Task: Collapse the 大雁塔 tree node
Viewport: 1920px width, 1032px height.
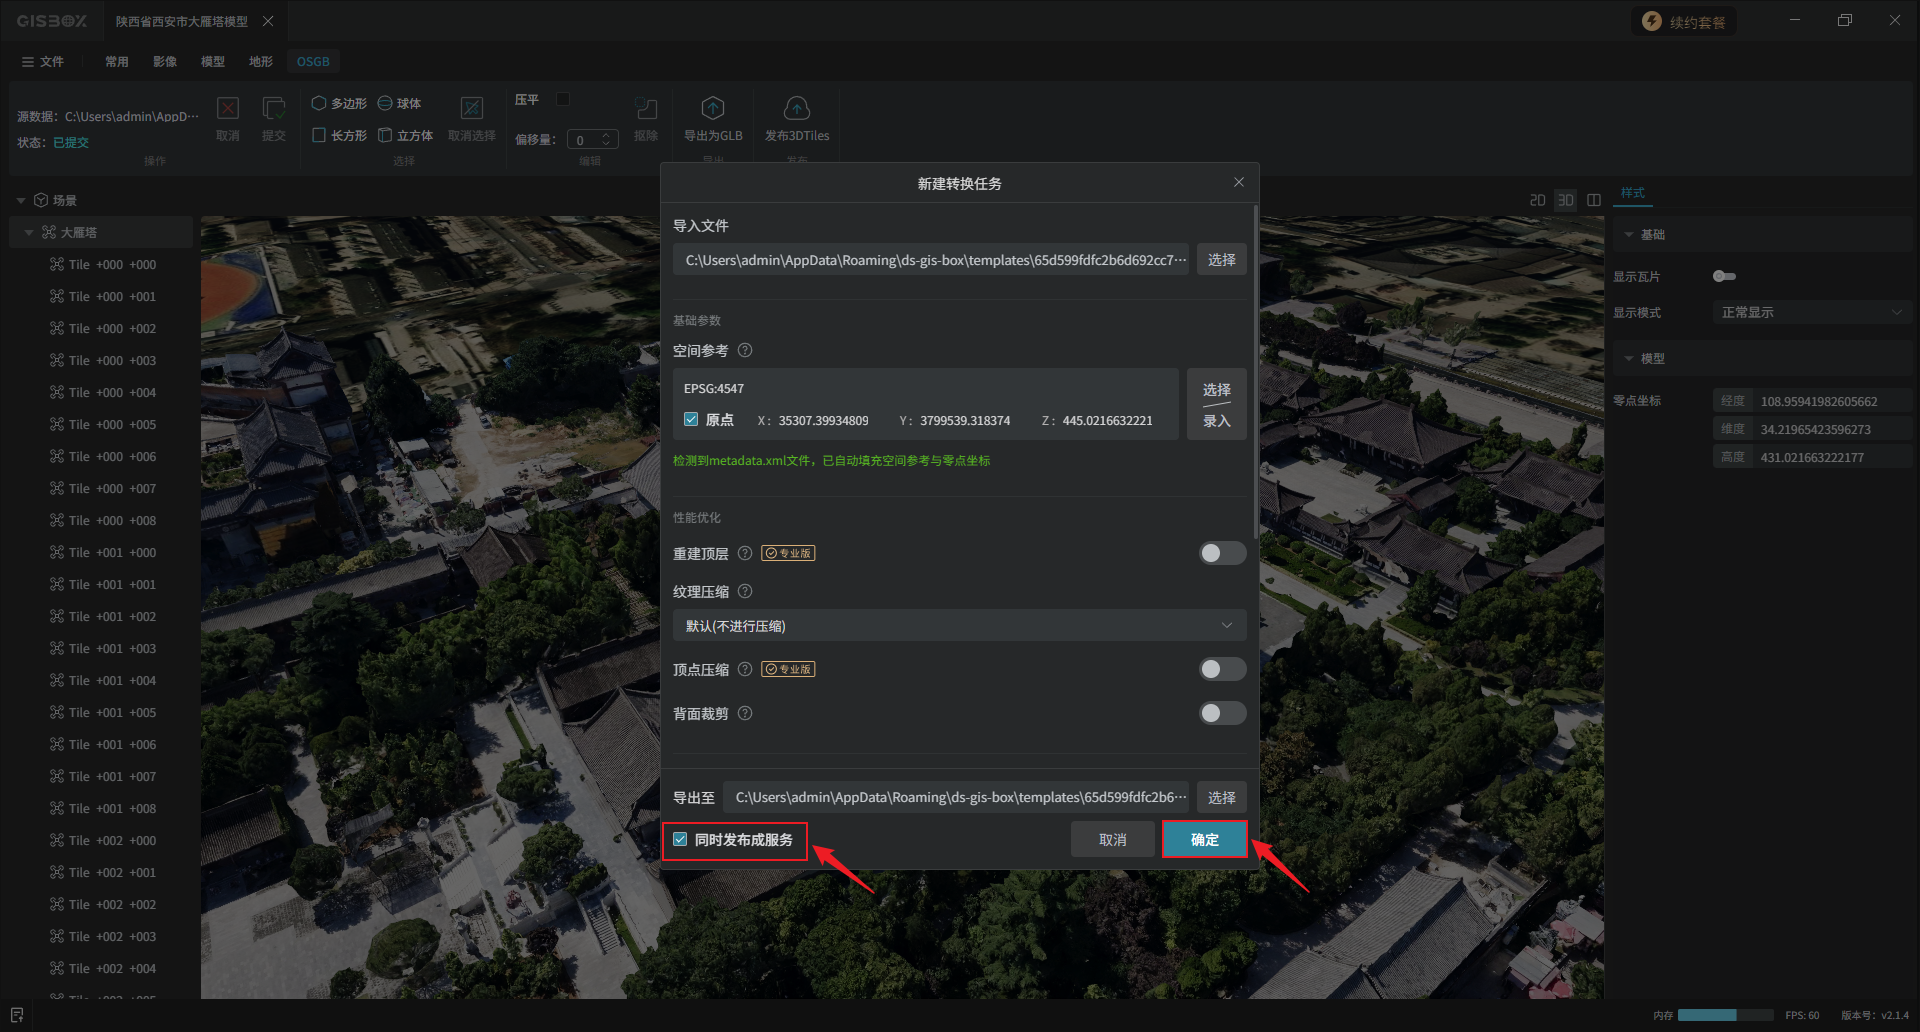Action: pos(29,233)
